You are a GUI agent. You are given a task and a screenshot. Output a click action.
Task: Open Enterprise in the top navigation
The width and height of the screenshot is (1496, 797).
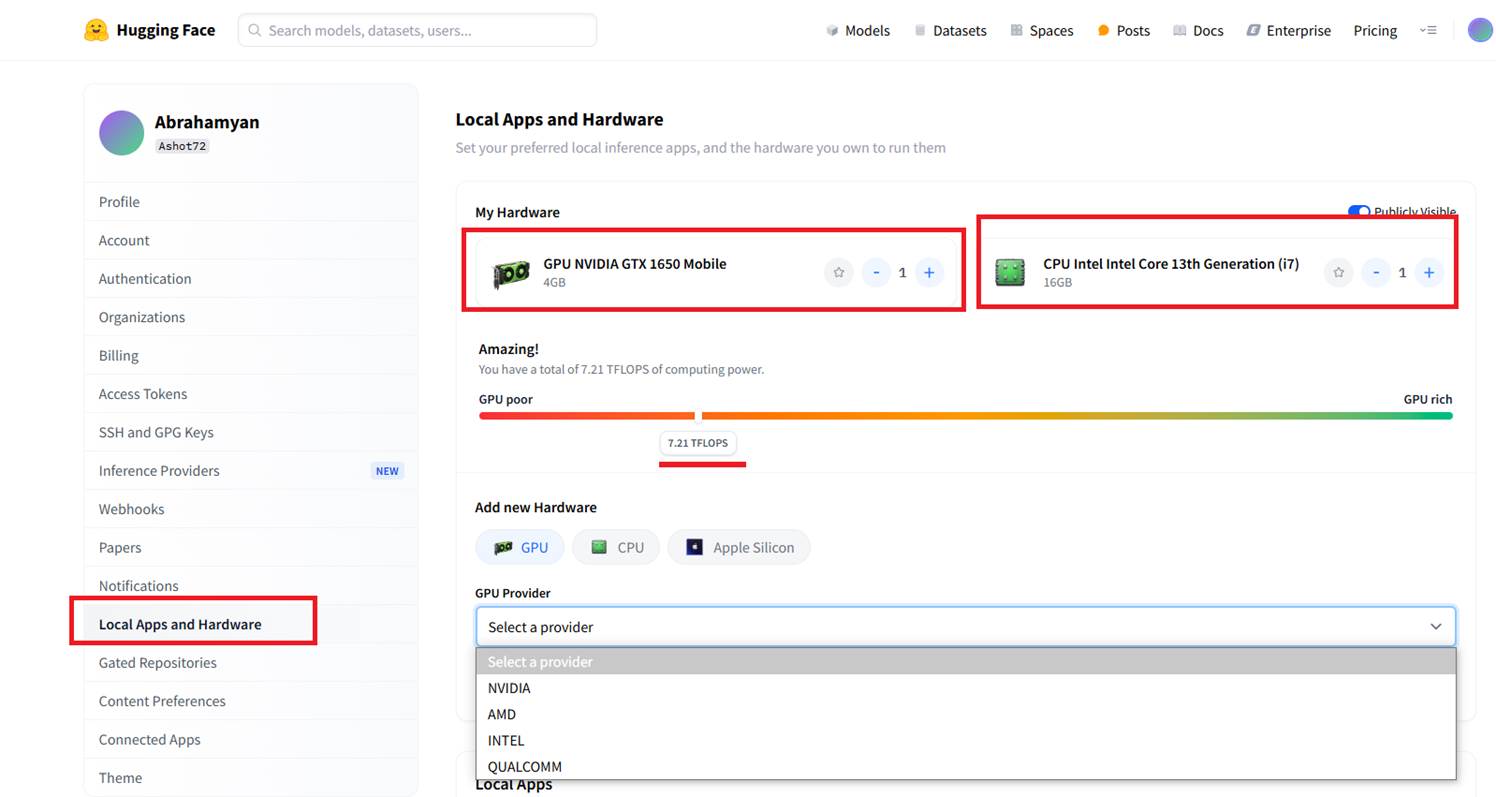point(1289,30)
